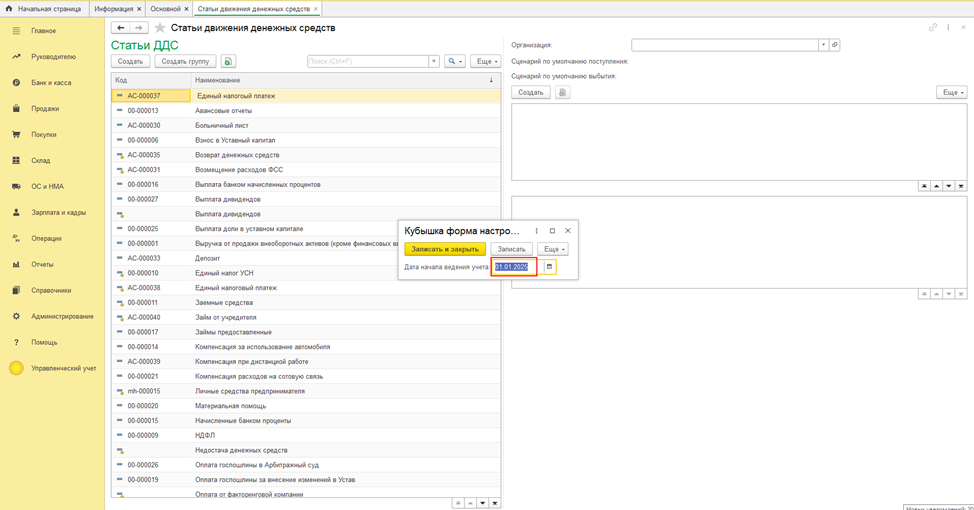Select Статьи движения денежных средств tab
Image resolution: width=974 pixels, height=510 pixels.
coord(253,9)
